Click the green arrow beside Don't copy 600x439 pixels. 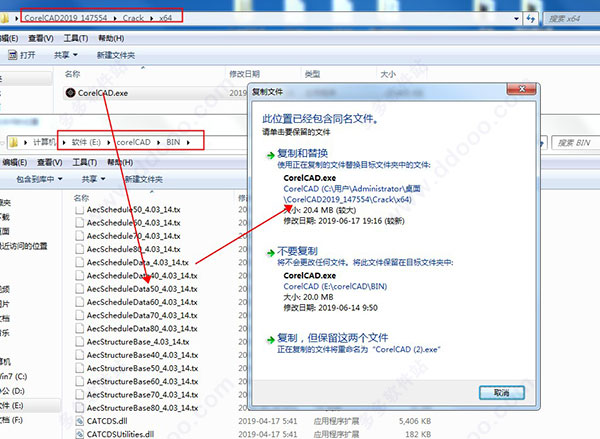pos(271,253)
